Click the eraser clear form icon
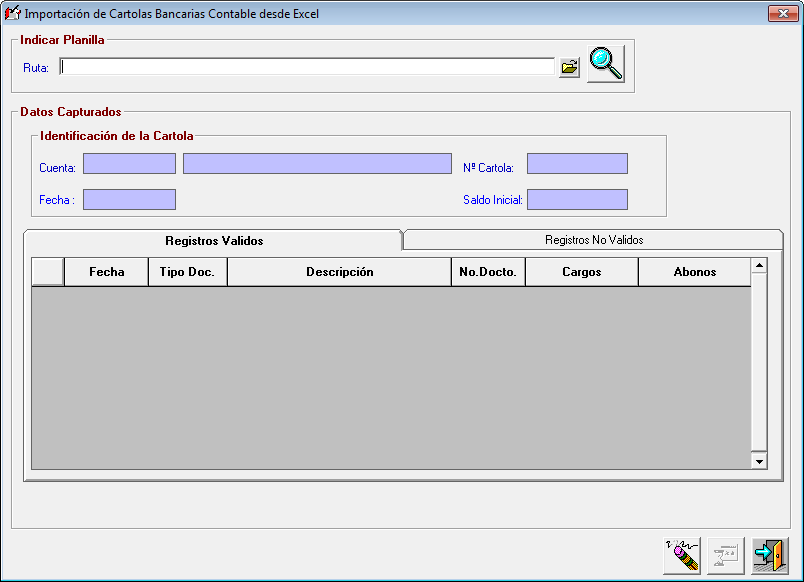The width and height of the screenshot is (804, 582). click(682, 556)
